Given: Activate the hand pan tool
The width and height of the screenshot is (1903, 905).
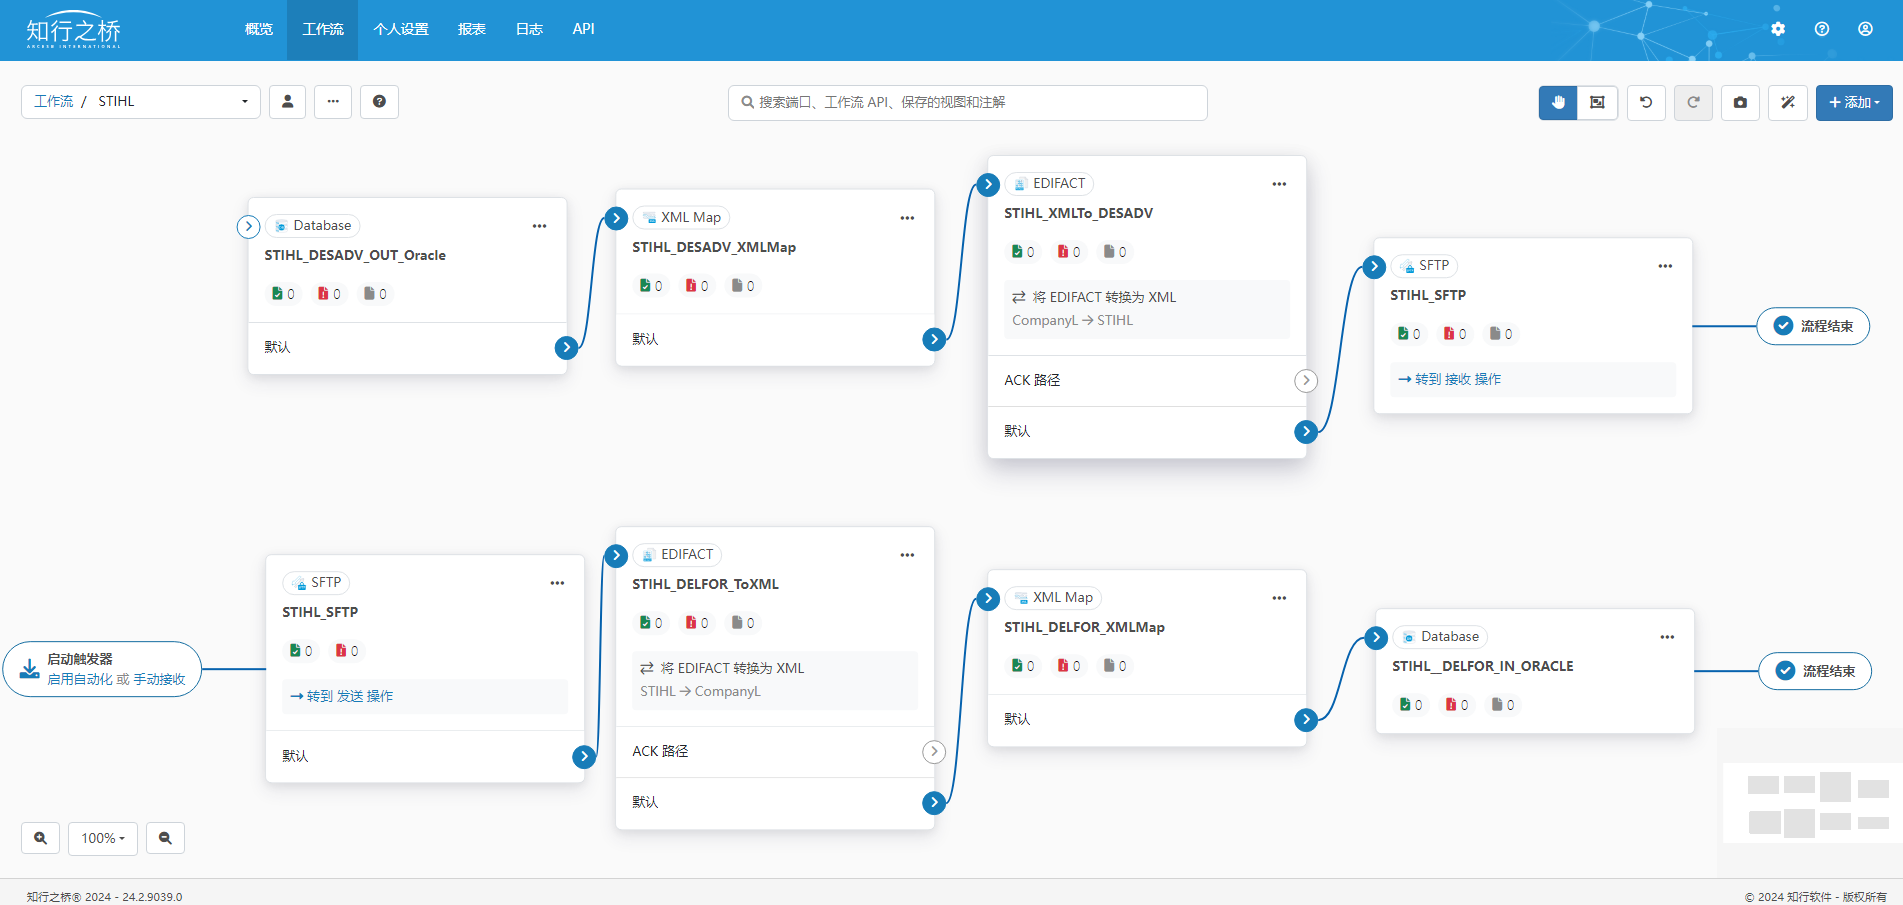Looking at the screenshot, I should [1558, 102].
